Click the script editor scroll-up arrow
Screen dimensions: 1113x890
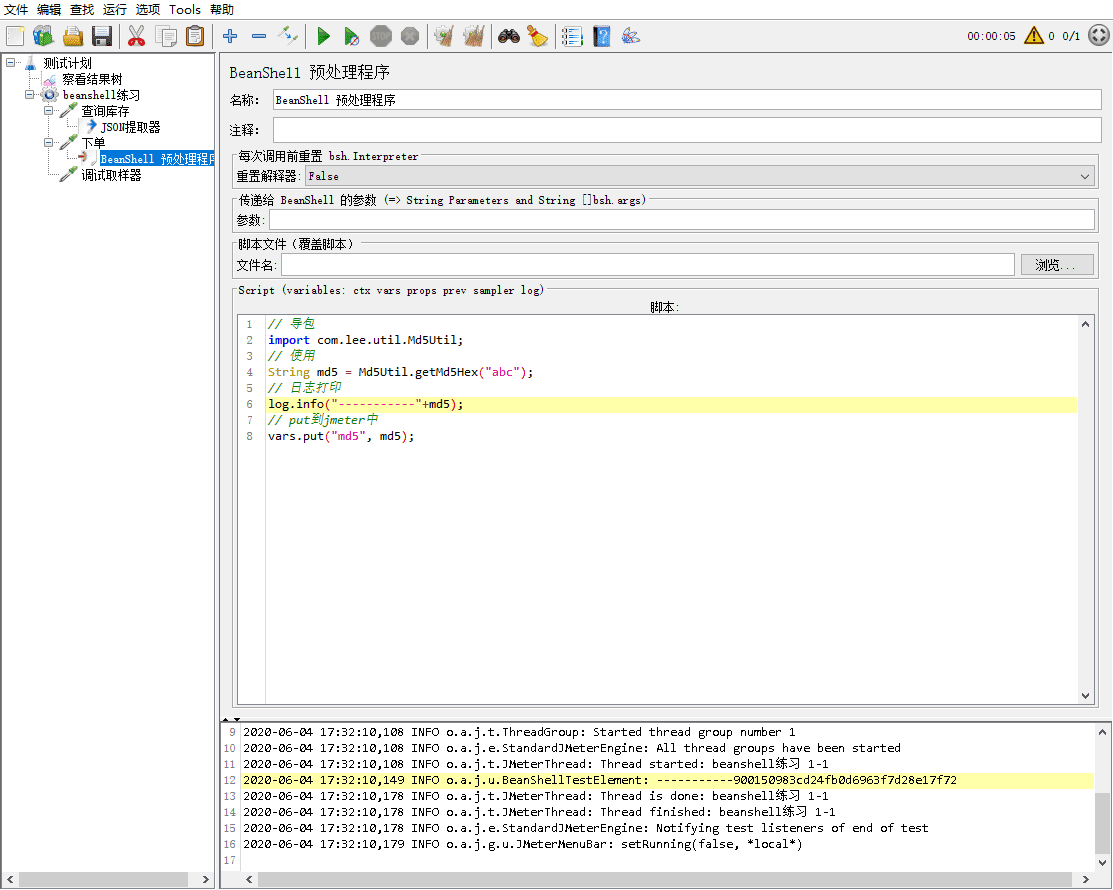tap(1085, 324)
